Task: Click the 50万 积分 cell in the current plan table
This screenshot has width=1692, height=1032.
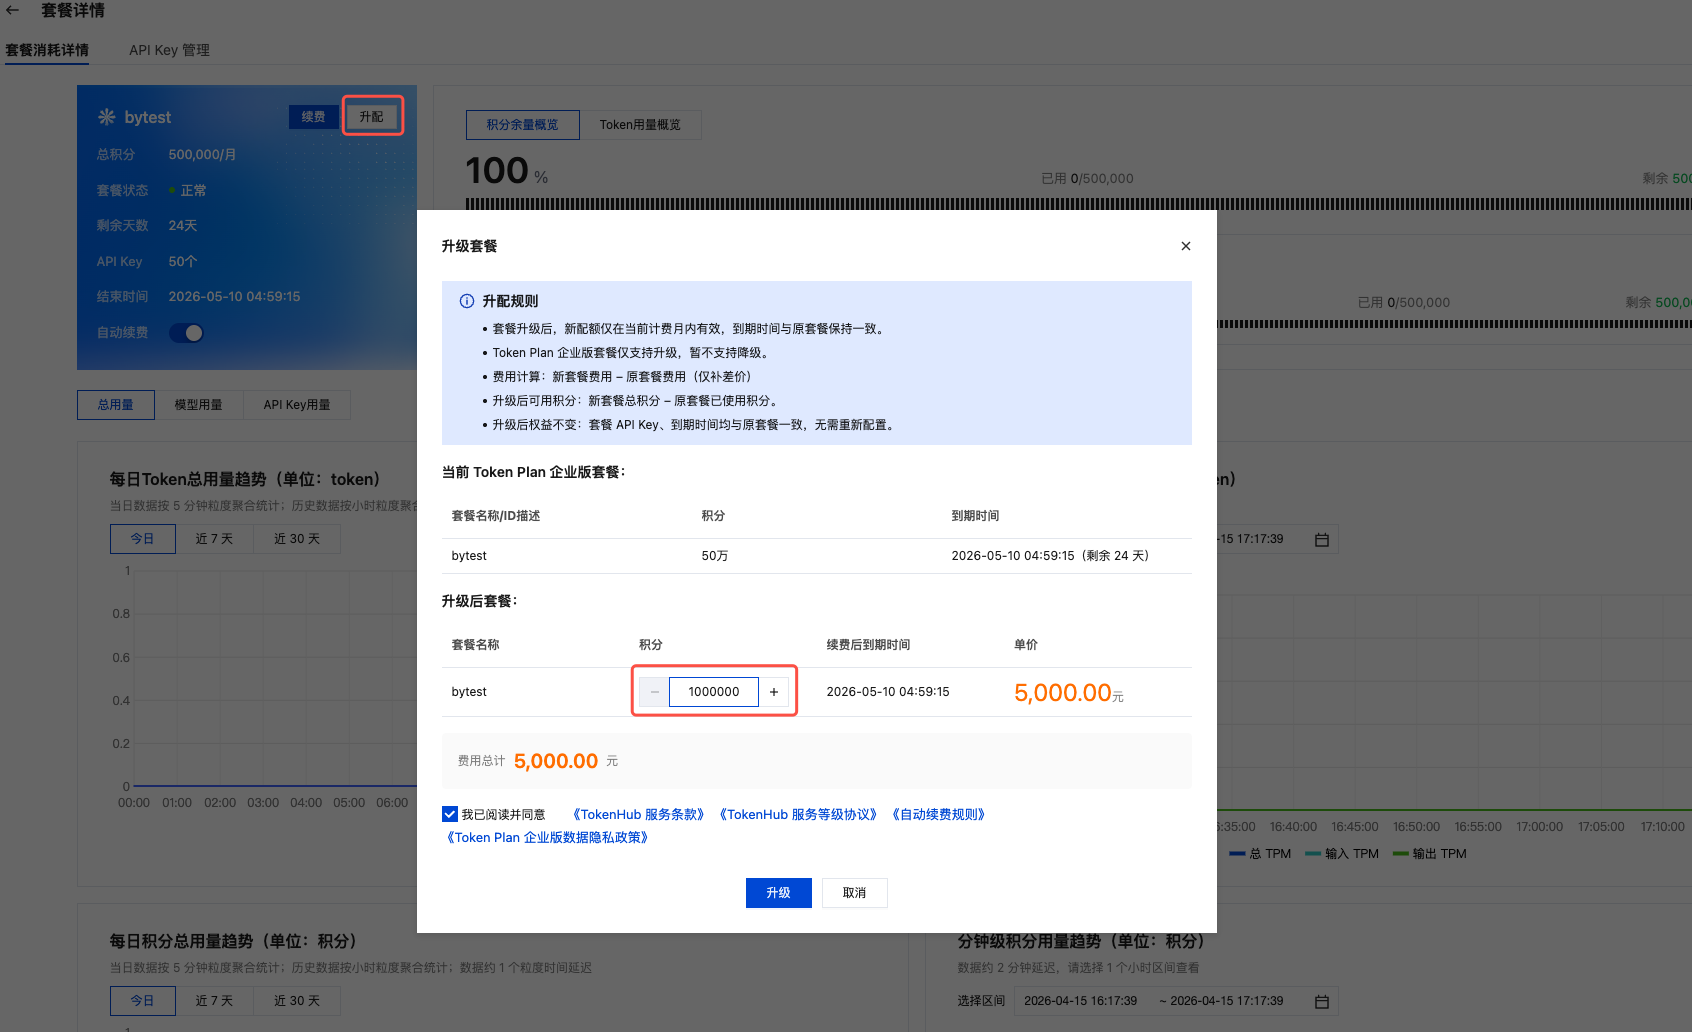Action: [715, 556]
